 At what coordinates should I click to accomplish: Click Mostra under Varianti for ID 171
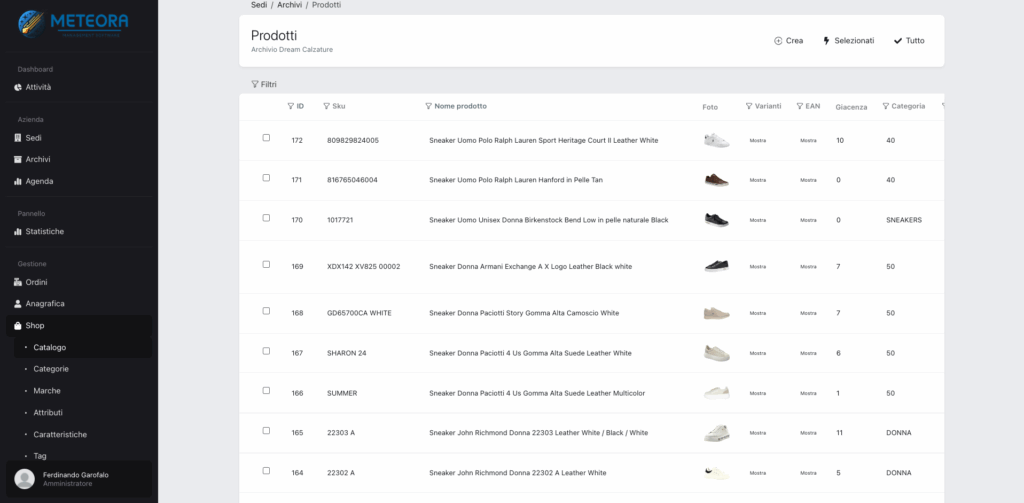pos(757,180)
